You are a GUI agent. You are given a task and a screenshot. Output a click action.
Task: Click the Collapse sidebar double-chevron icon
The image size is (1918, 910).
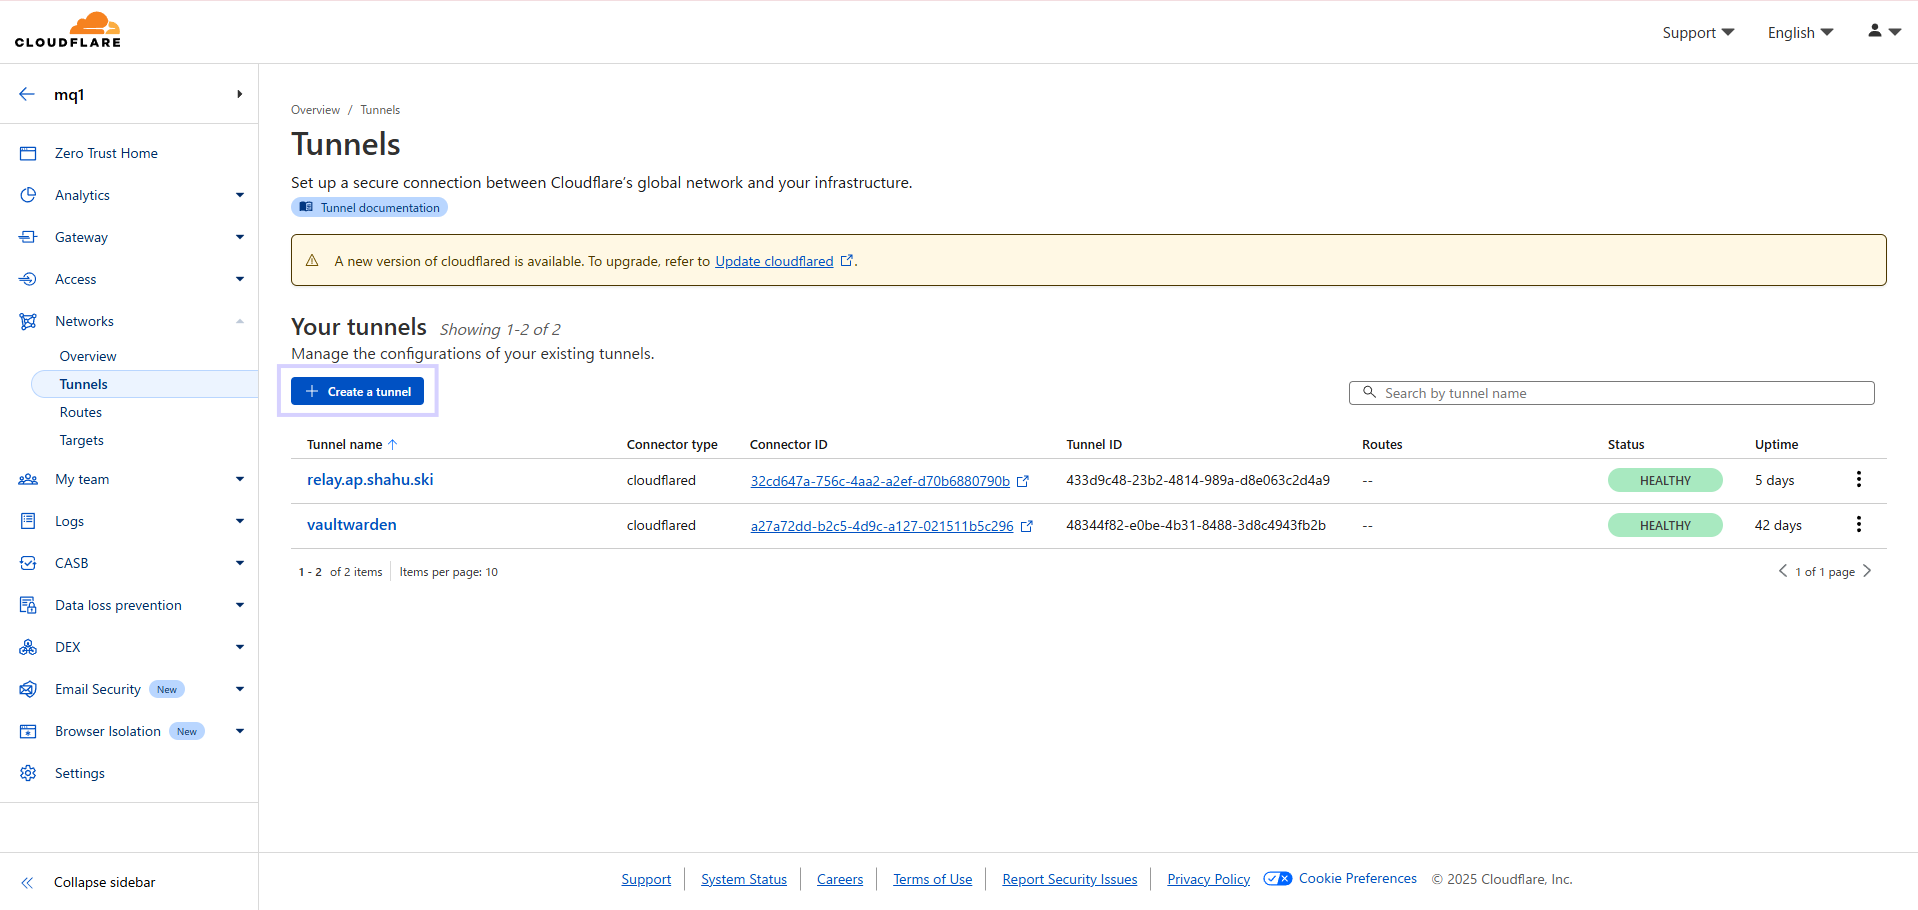click(x=27, y=882)
